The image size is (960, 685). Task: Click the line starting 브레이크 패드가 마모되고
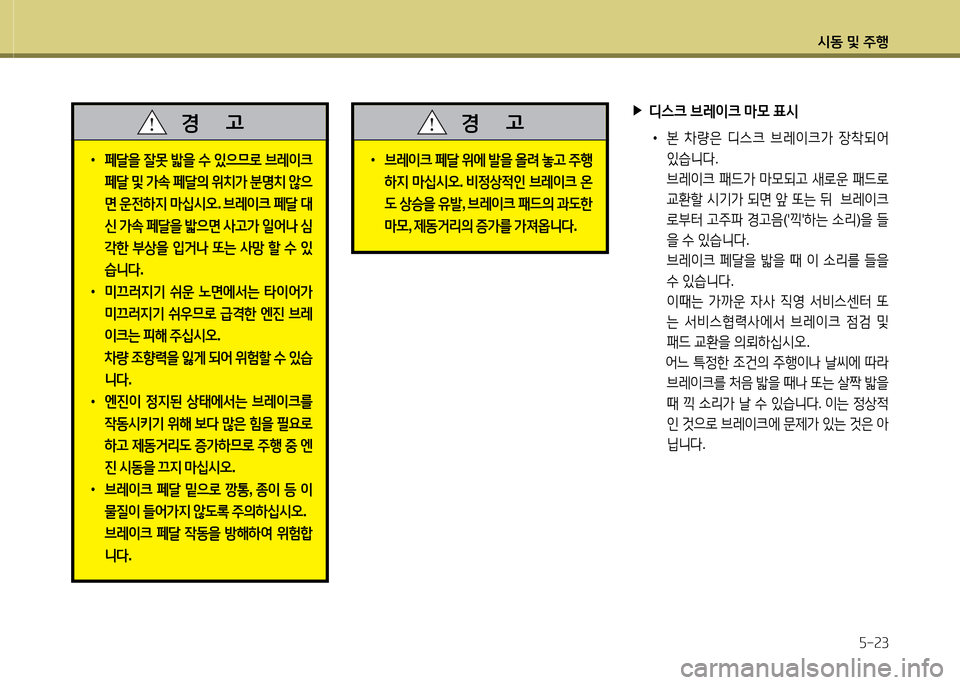[777, 179]
